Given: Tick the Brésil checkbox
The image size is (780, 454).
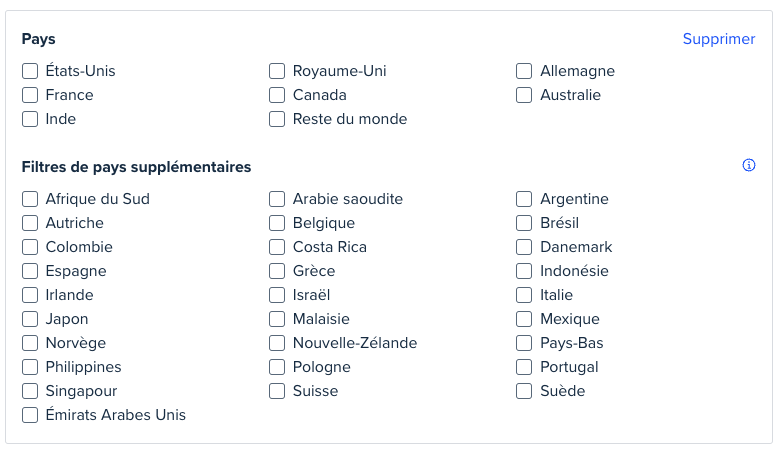Looking at the screenshot, I should pos(524,223).
